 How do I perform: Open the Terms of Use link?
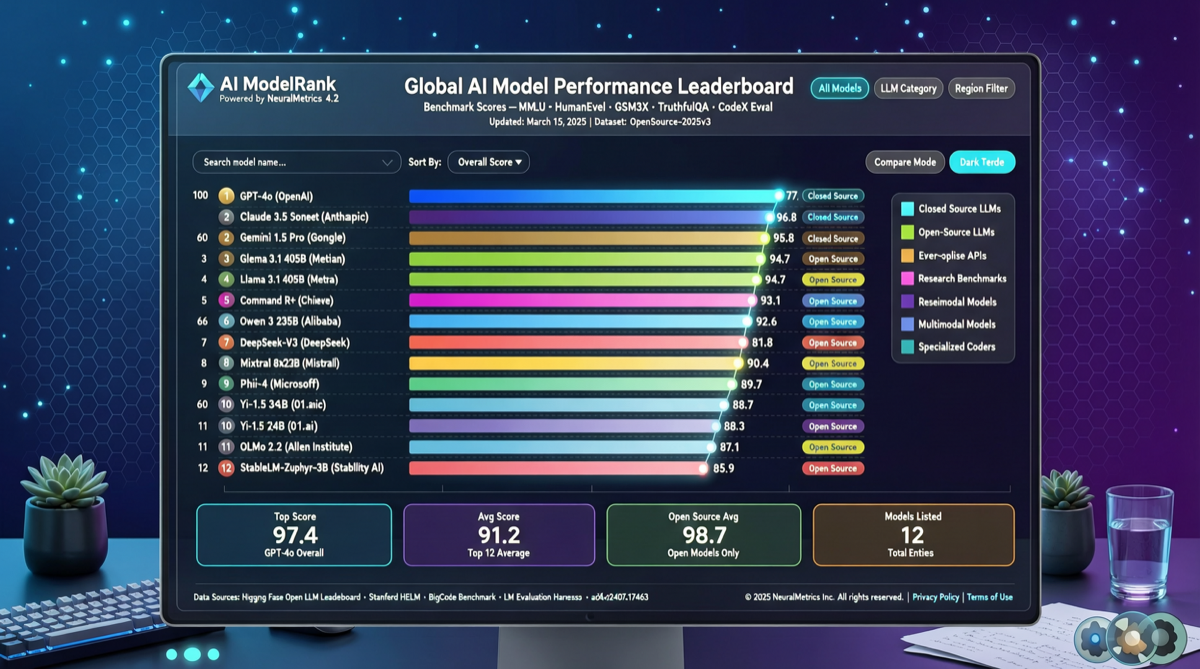[x=989, y=597]
